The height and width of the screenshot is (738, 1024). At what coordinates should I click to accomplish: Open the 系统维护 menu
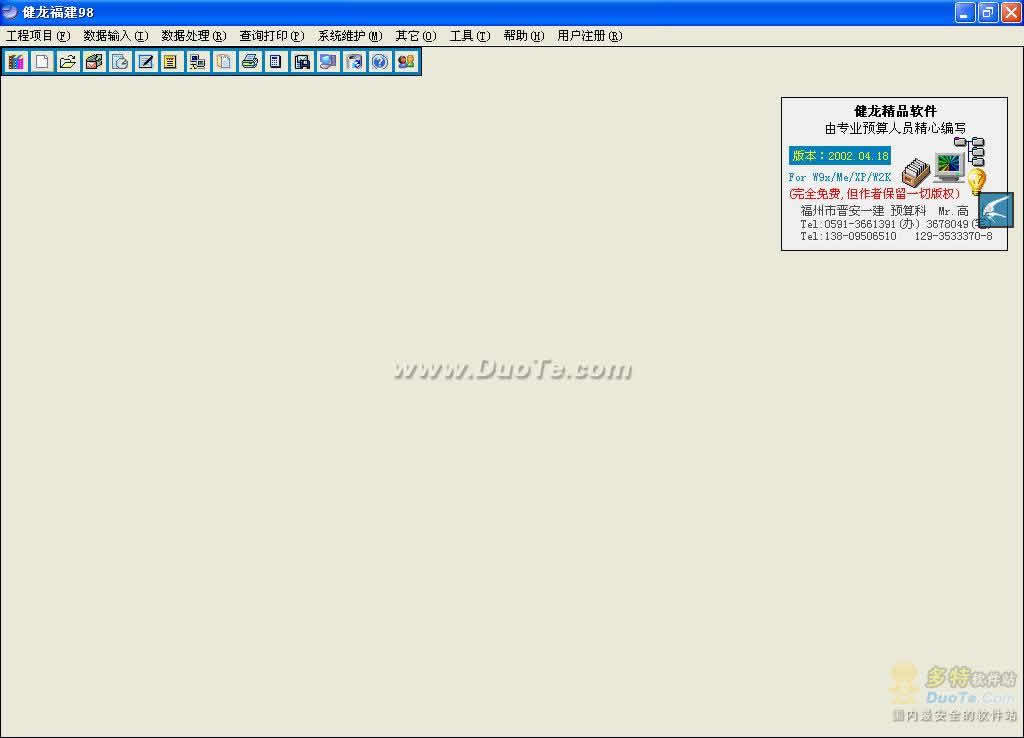point(349,36)
